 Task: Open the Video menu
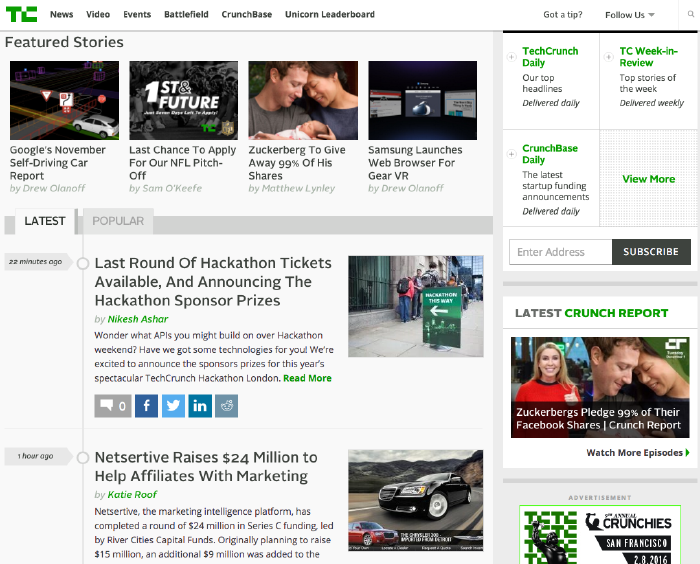pyautogui.click(x=98, y=14)
